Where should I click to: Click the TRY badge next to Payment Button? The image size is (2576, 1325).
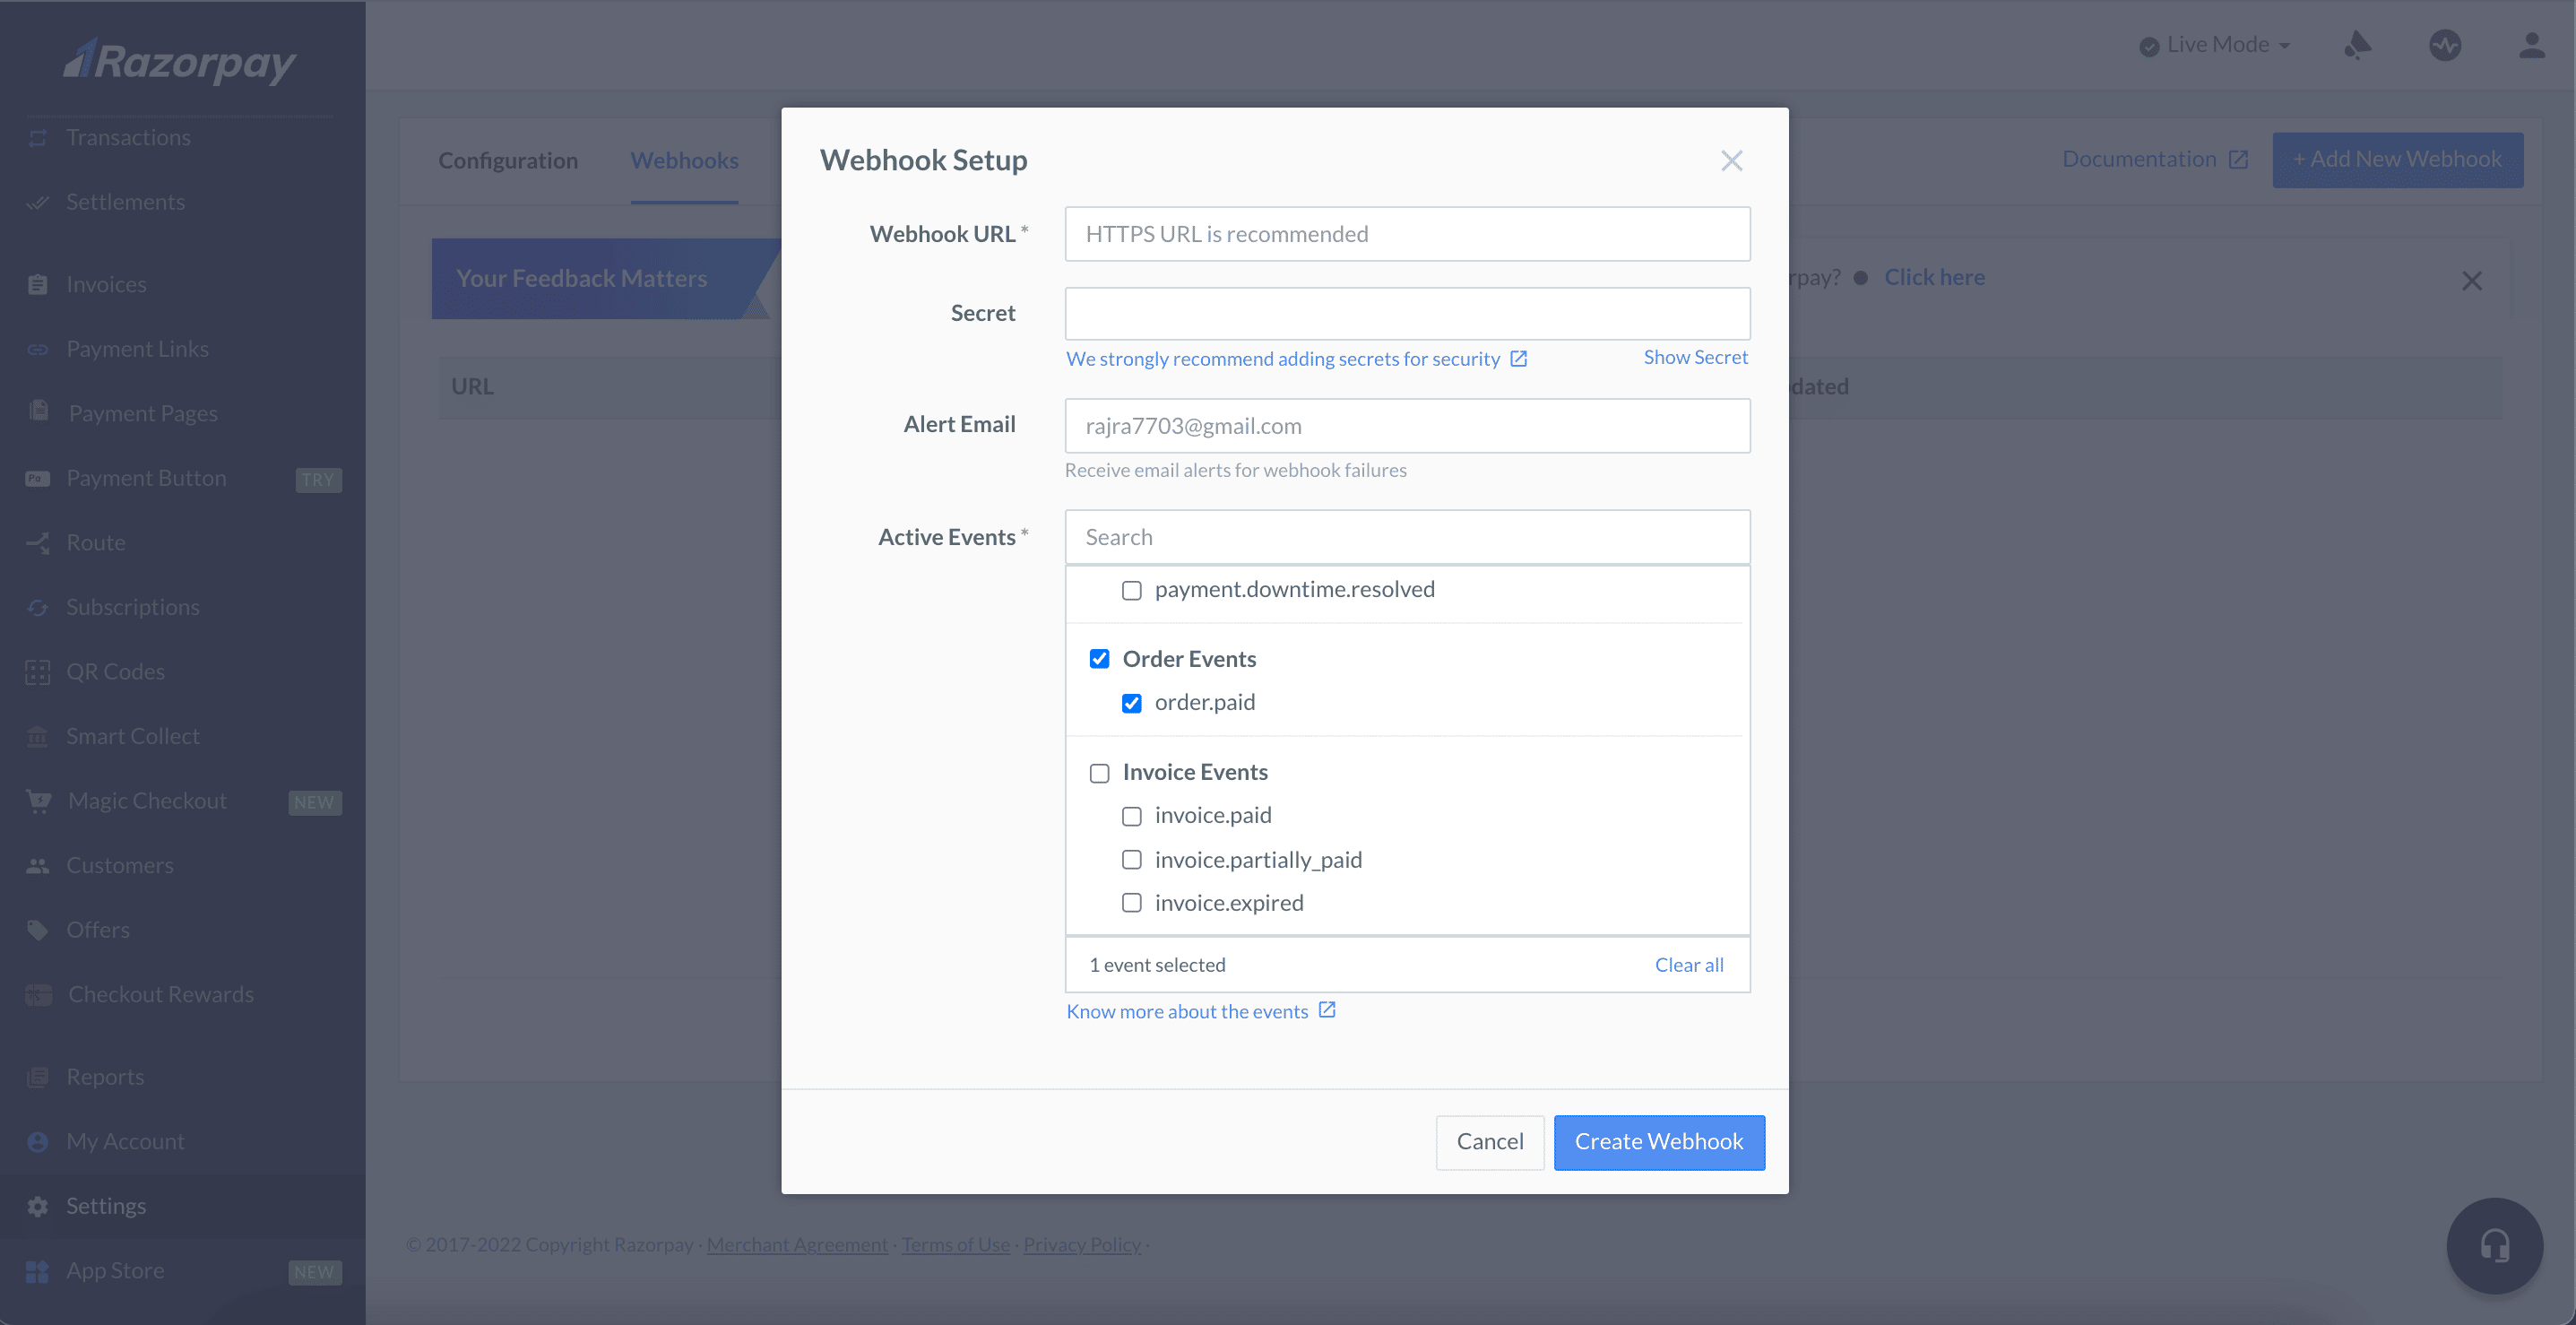point(318,480)
